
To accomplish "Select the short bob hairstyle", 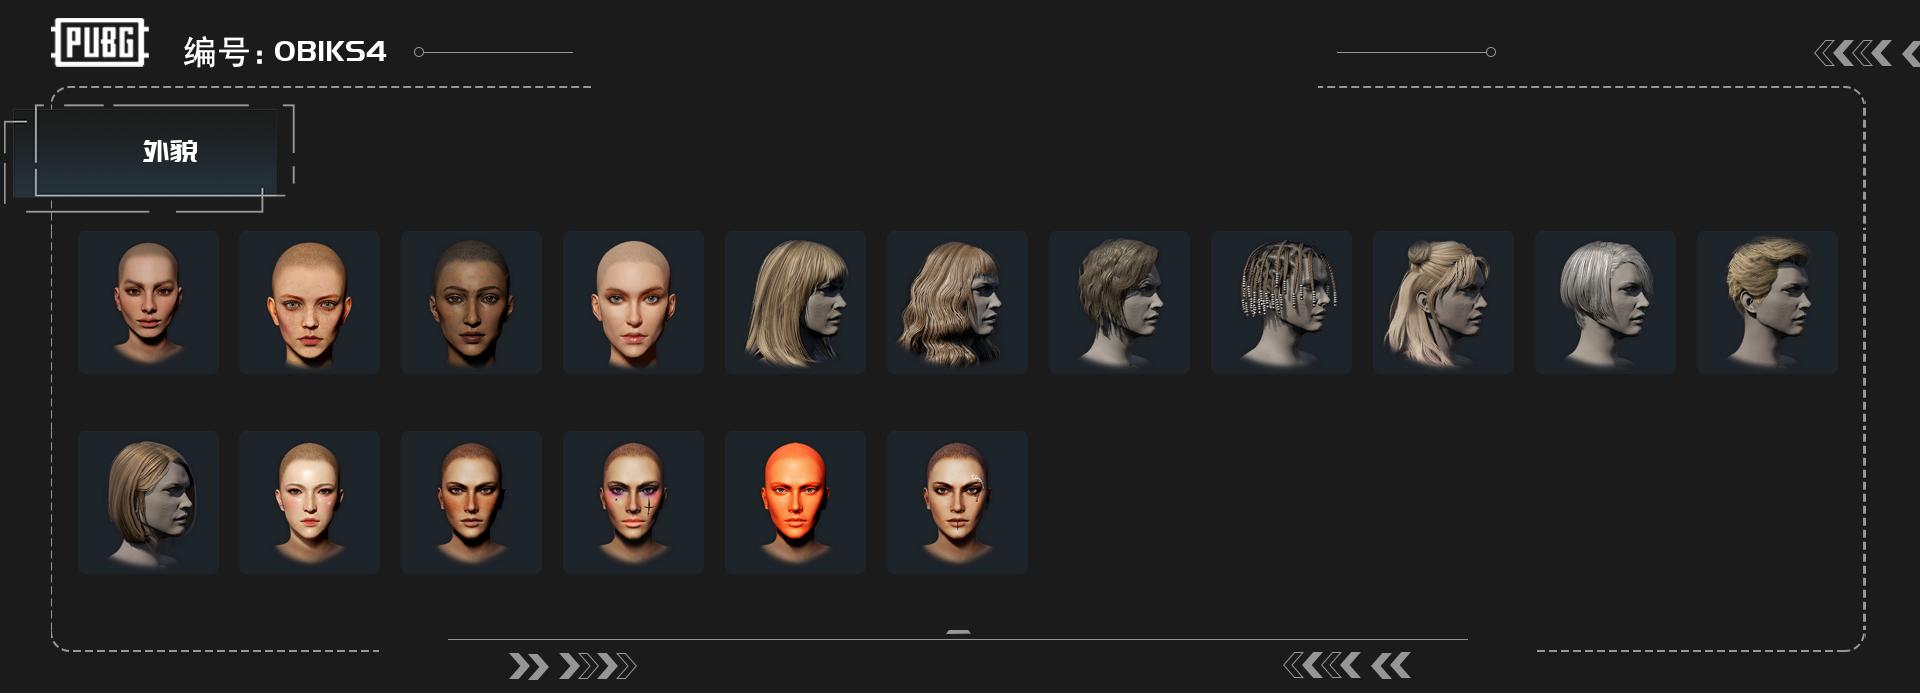I will click(148, 502).
